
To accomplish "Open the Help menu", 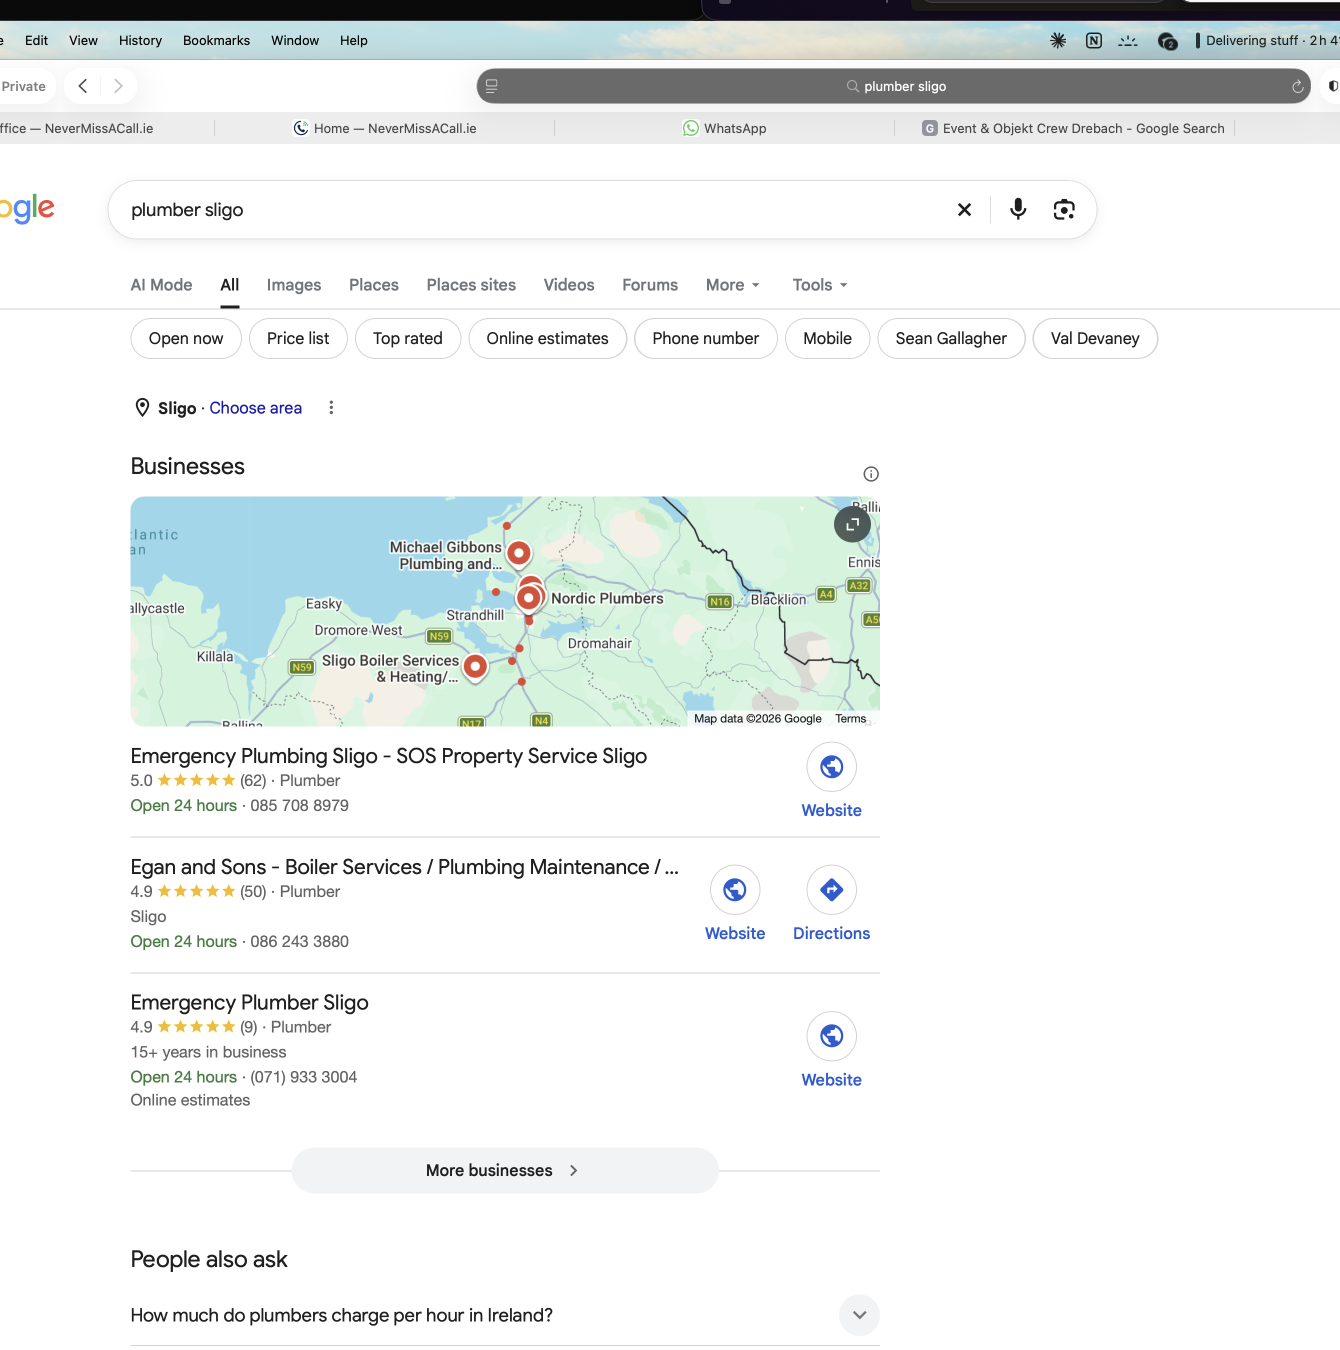I will click(x=354, y=41).
